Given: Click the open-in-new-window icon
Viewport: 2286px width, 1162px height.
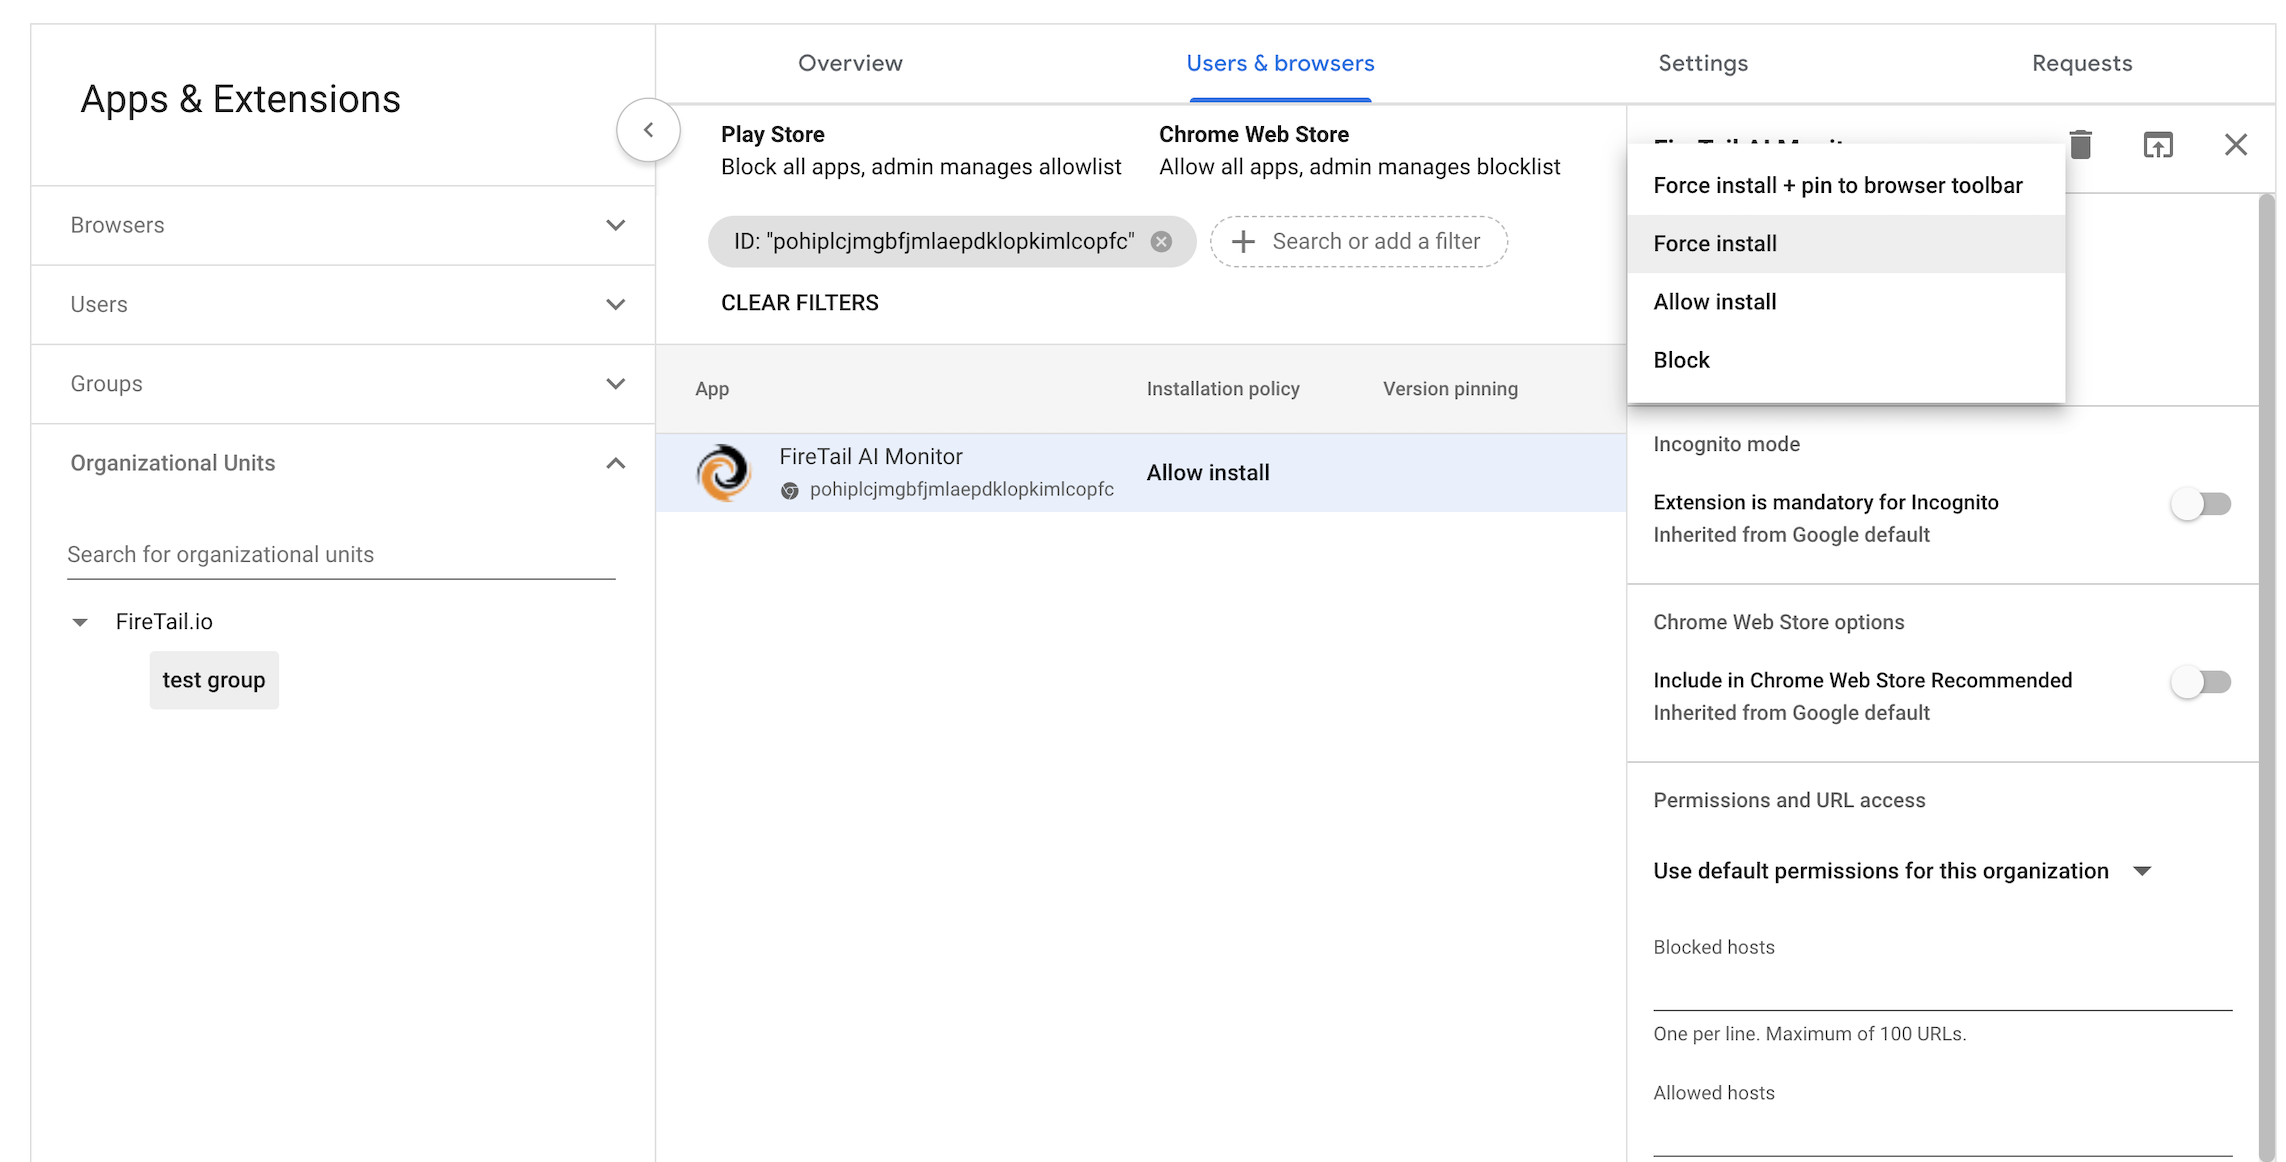Looking at the screenshot, I should pos(2158,145).
